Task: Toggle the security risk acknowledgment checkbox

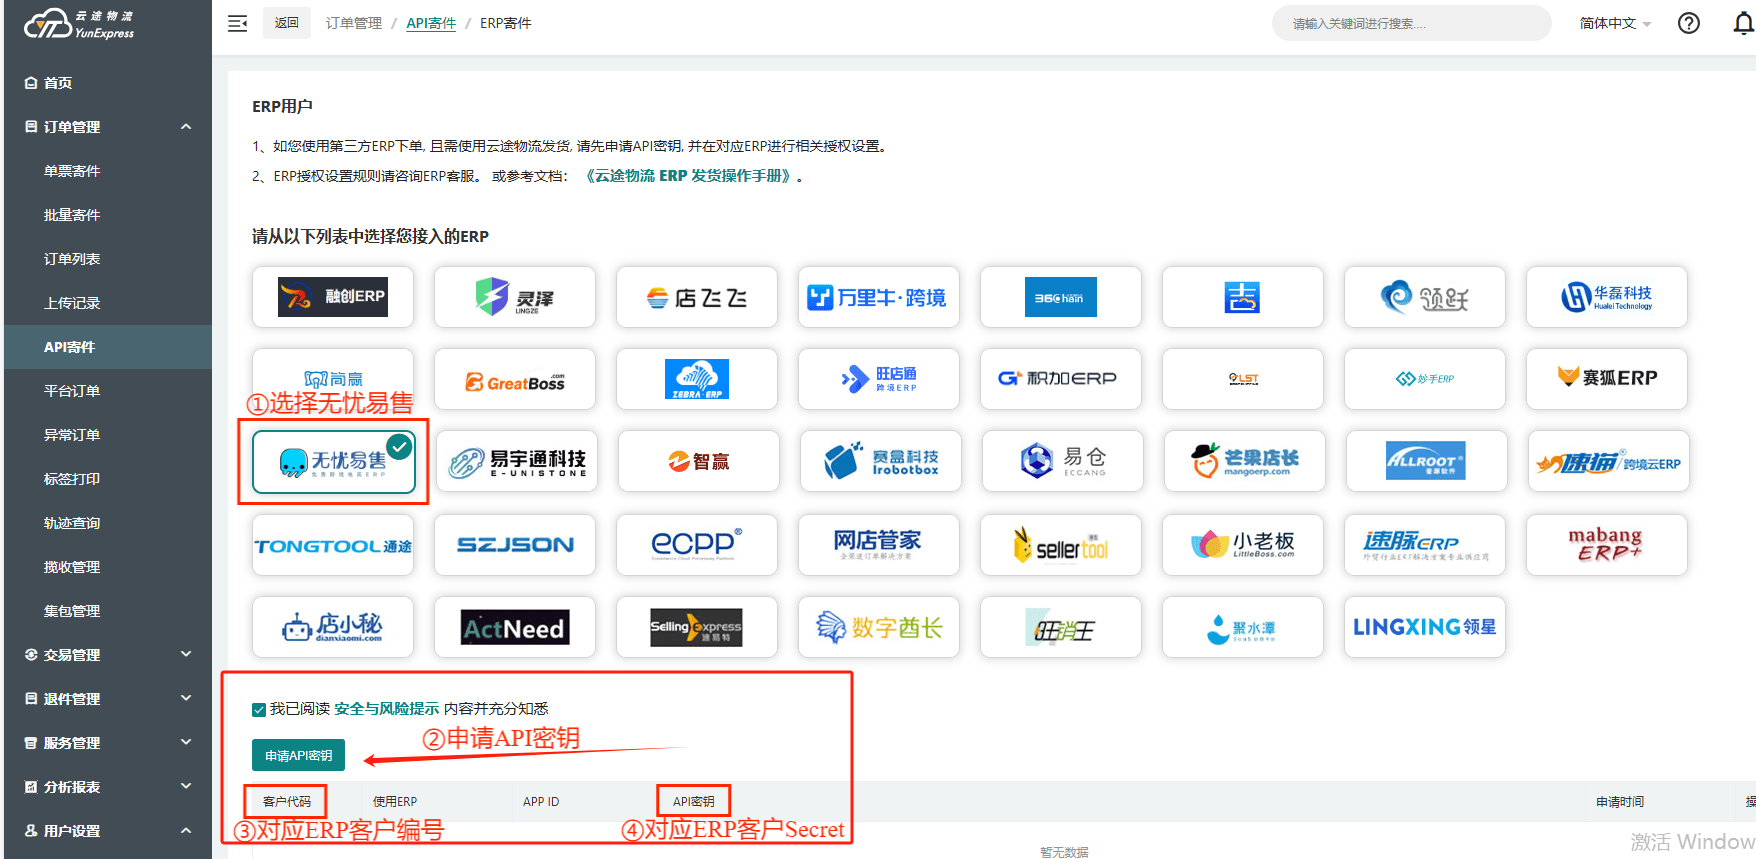Action: (x=259, y=710)
